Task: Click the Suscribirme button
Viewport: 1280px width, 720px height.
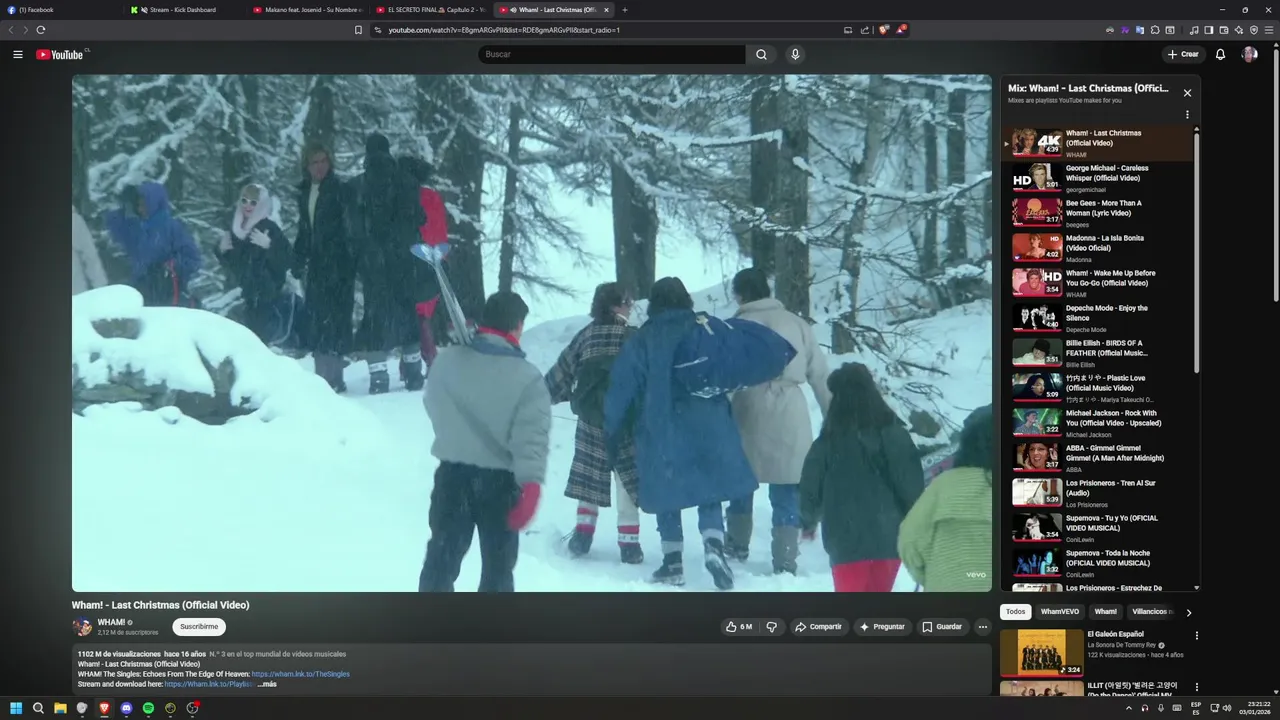Action: point(199,627)
